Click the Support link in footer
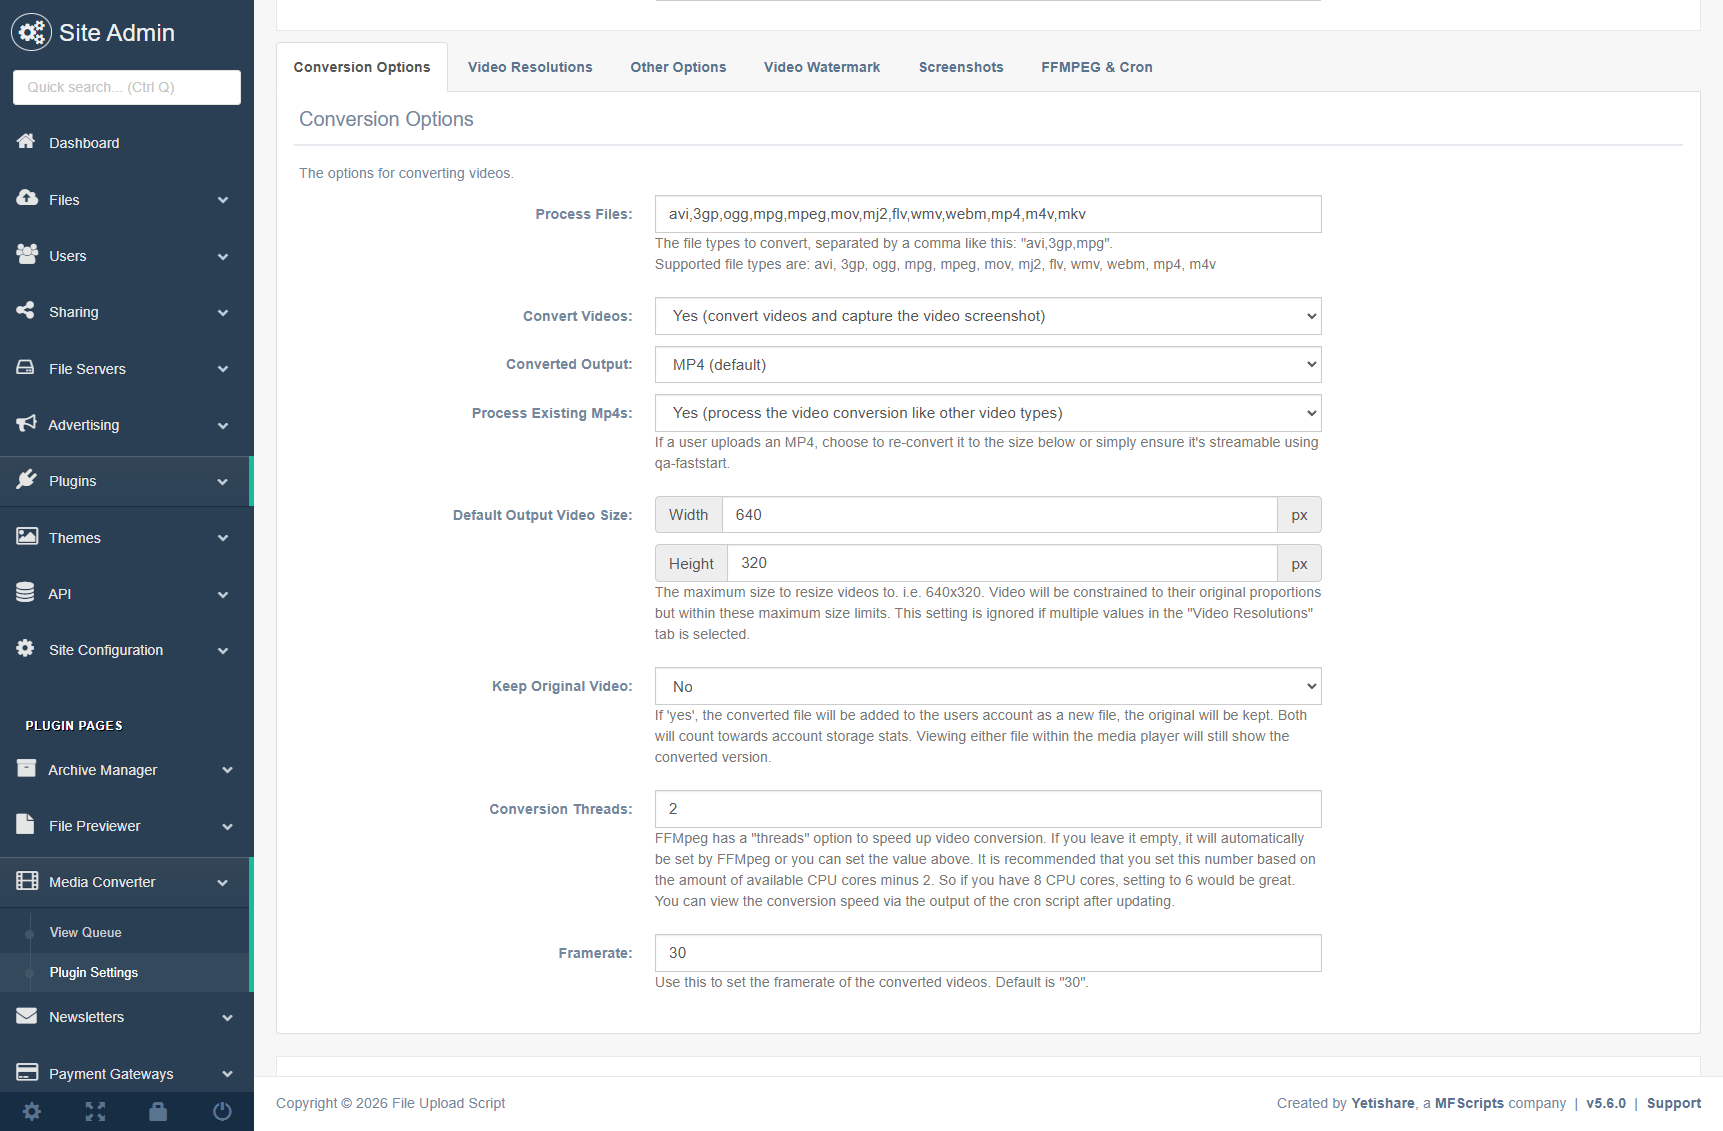This screenshot has height=1131, width=1723. click(1673, 1103)
